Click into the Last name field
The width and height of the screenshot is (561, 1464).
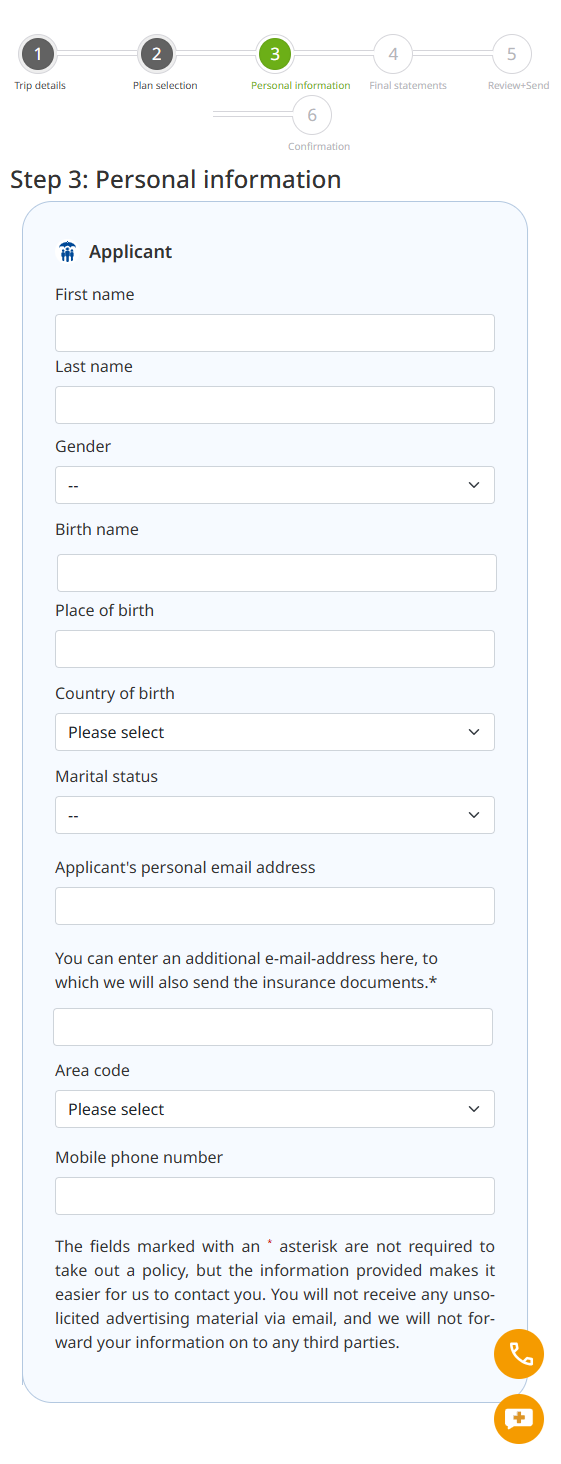tap(275, 405)
